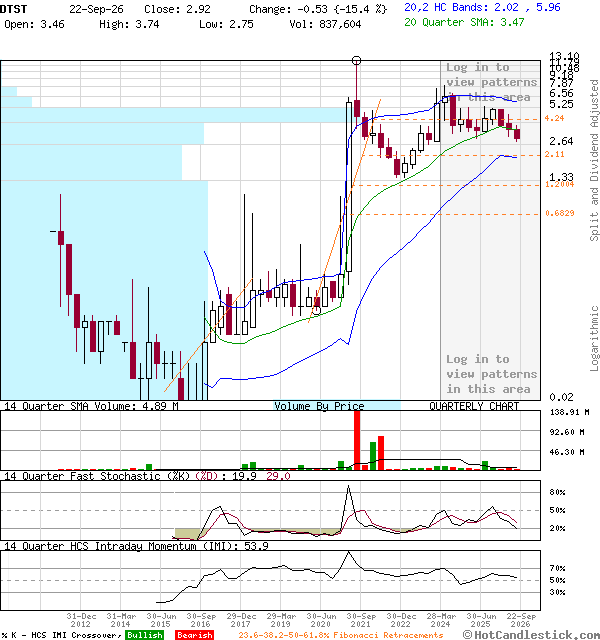Click the lower 'Log in to view patterns' text
The height and width of the screenshot is (640, 600).
491,374
